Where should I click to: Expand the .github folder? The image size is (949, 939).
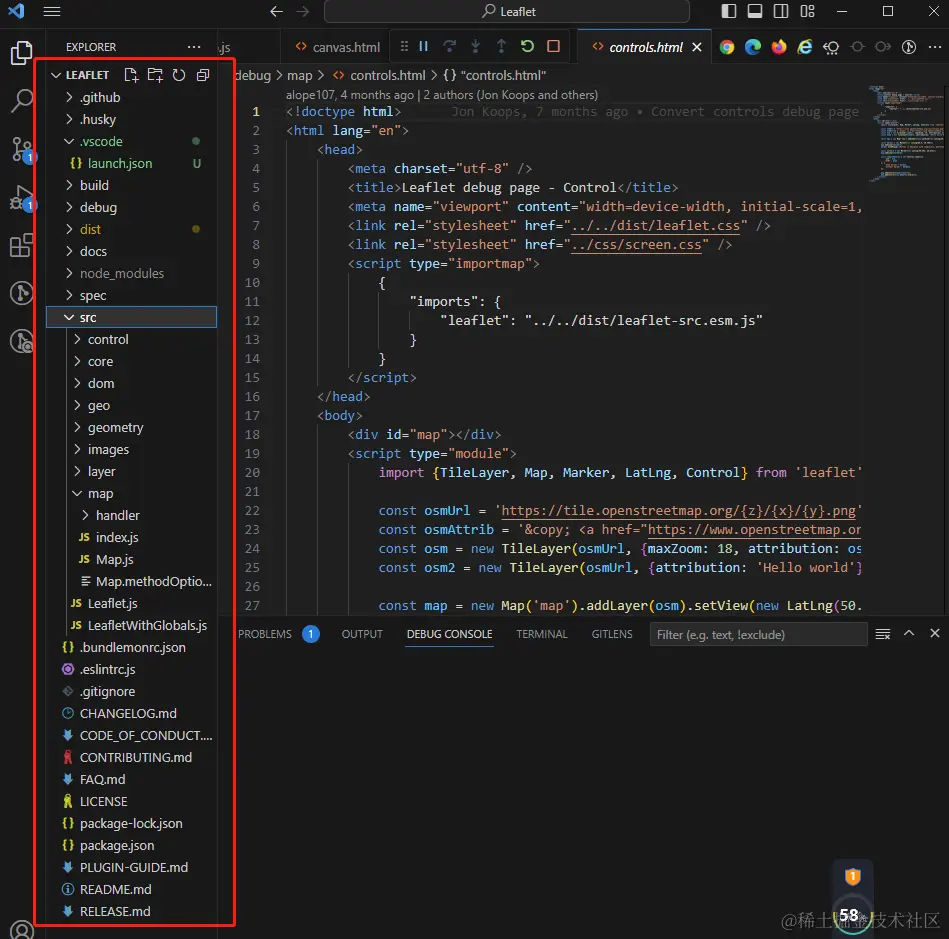(131, 97)
